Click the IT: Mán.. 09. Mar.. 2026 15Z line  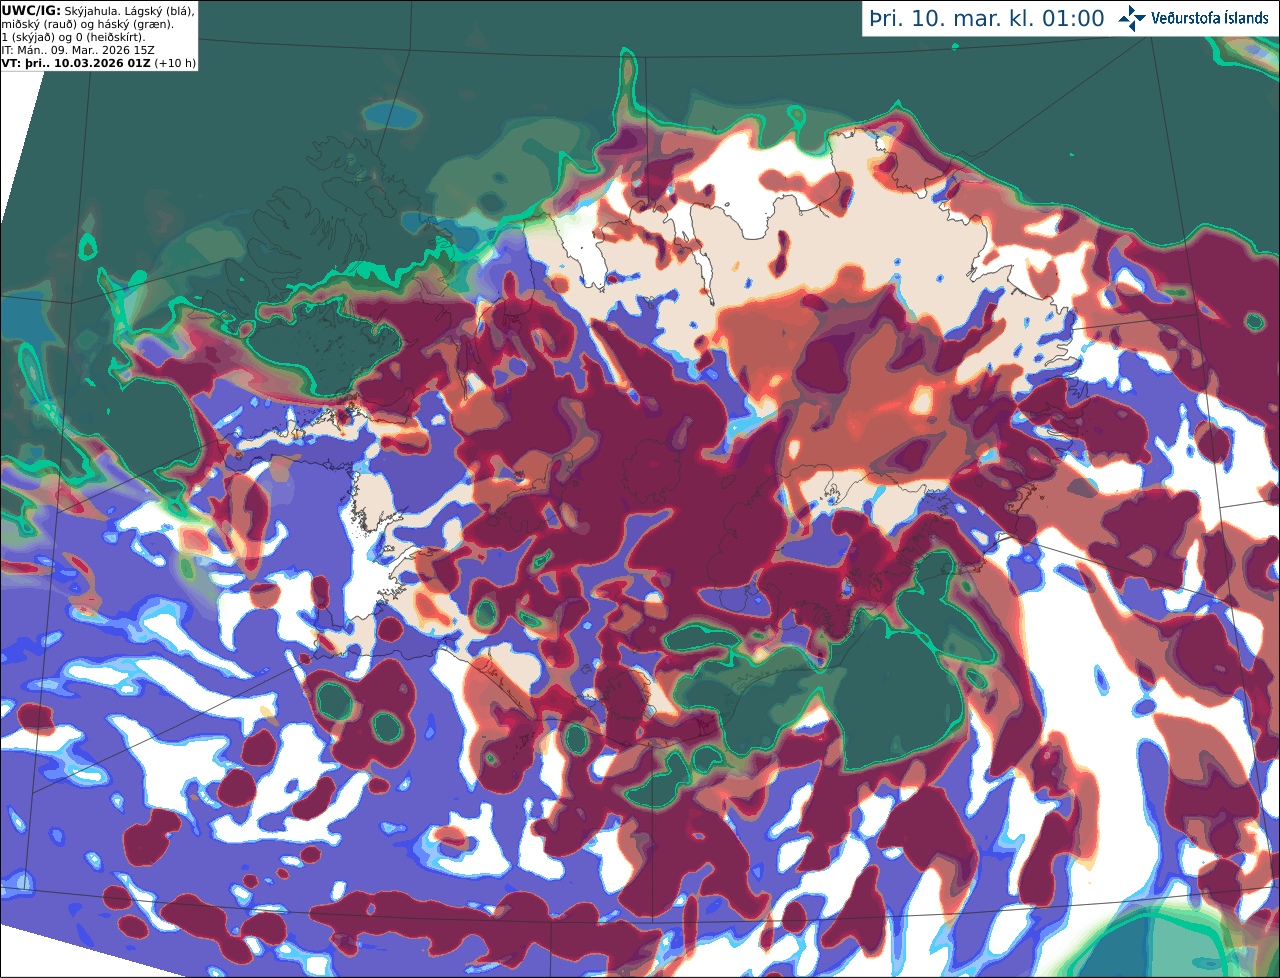78,50
